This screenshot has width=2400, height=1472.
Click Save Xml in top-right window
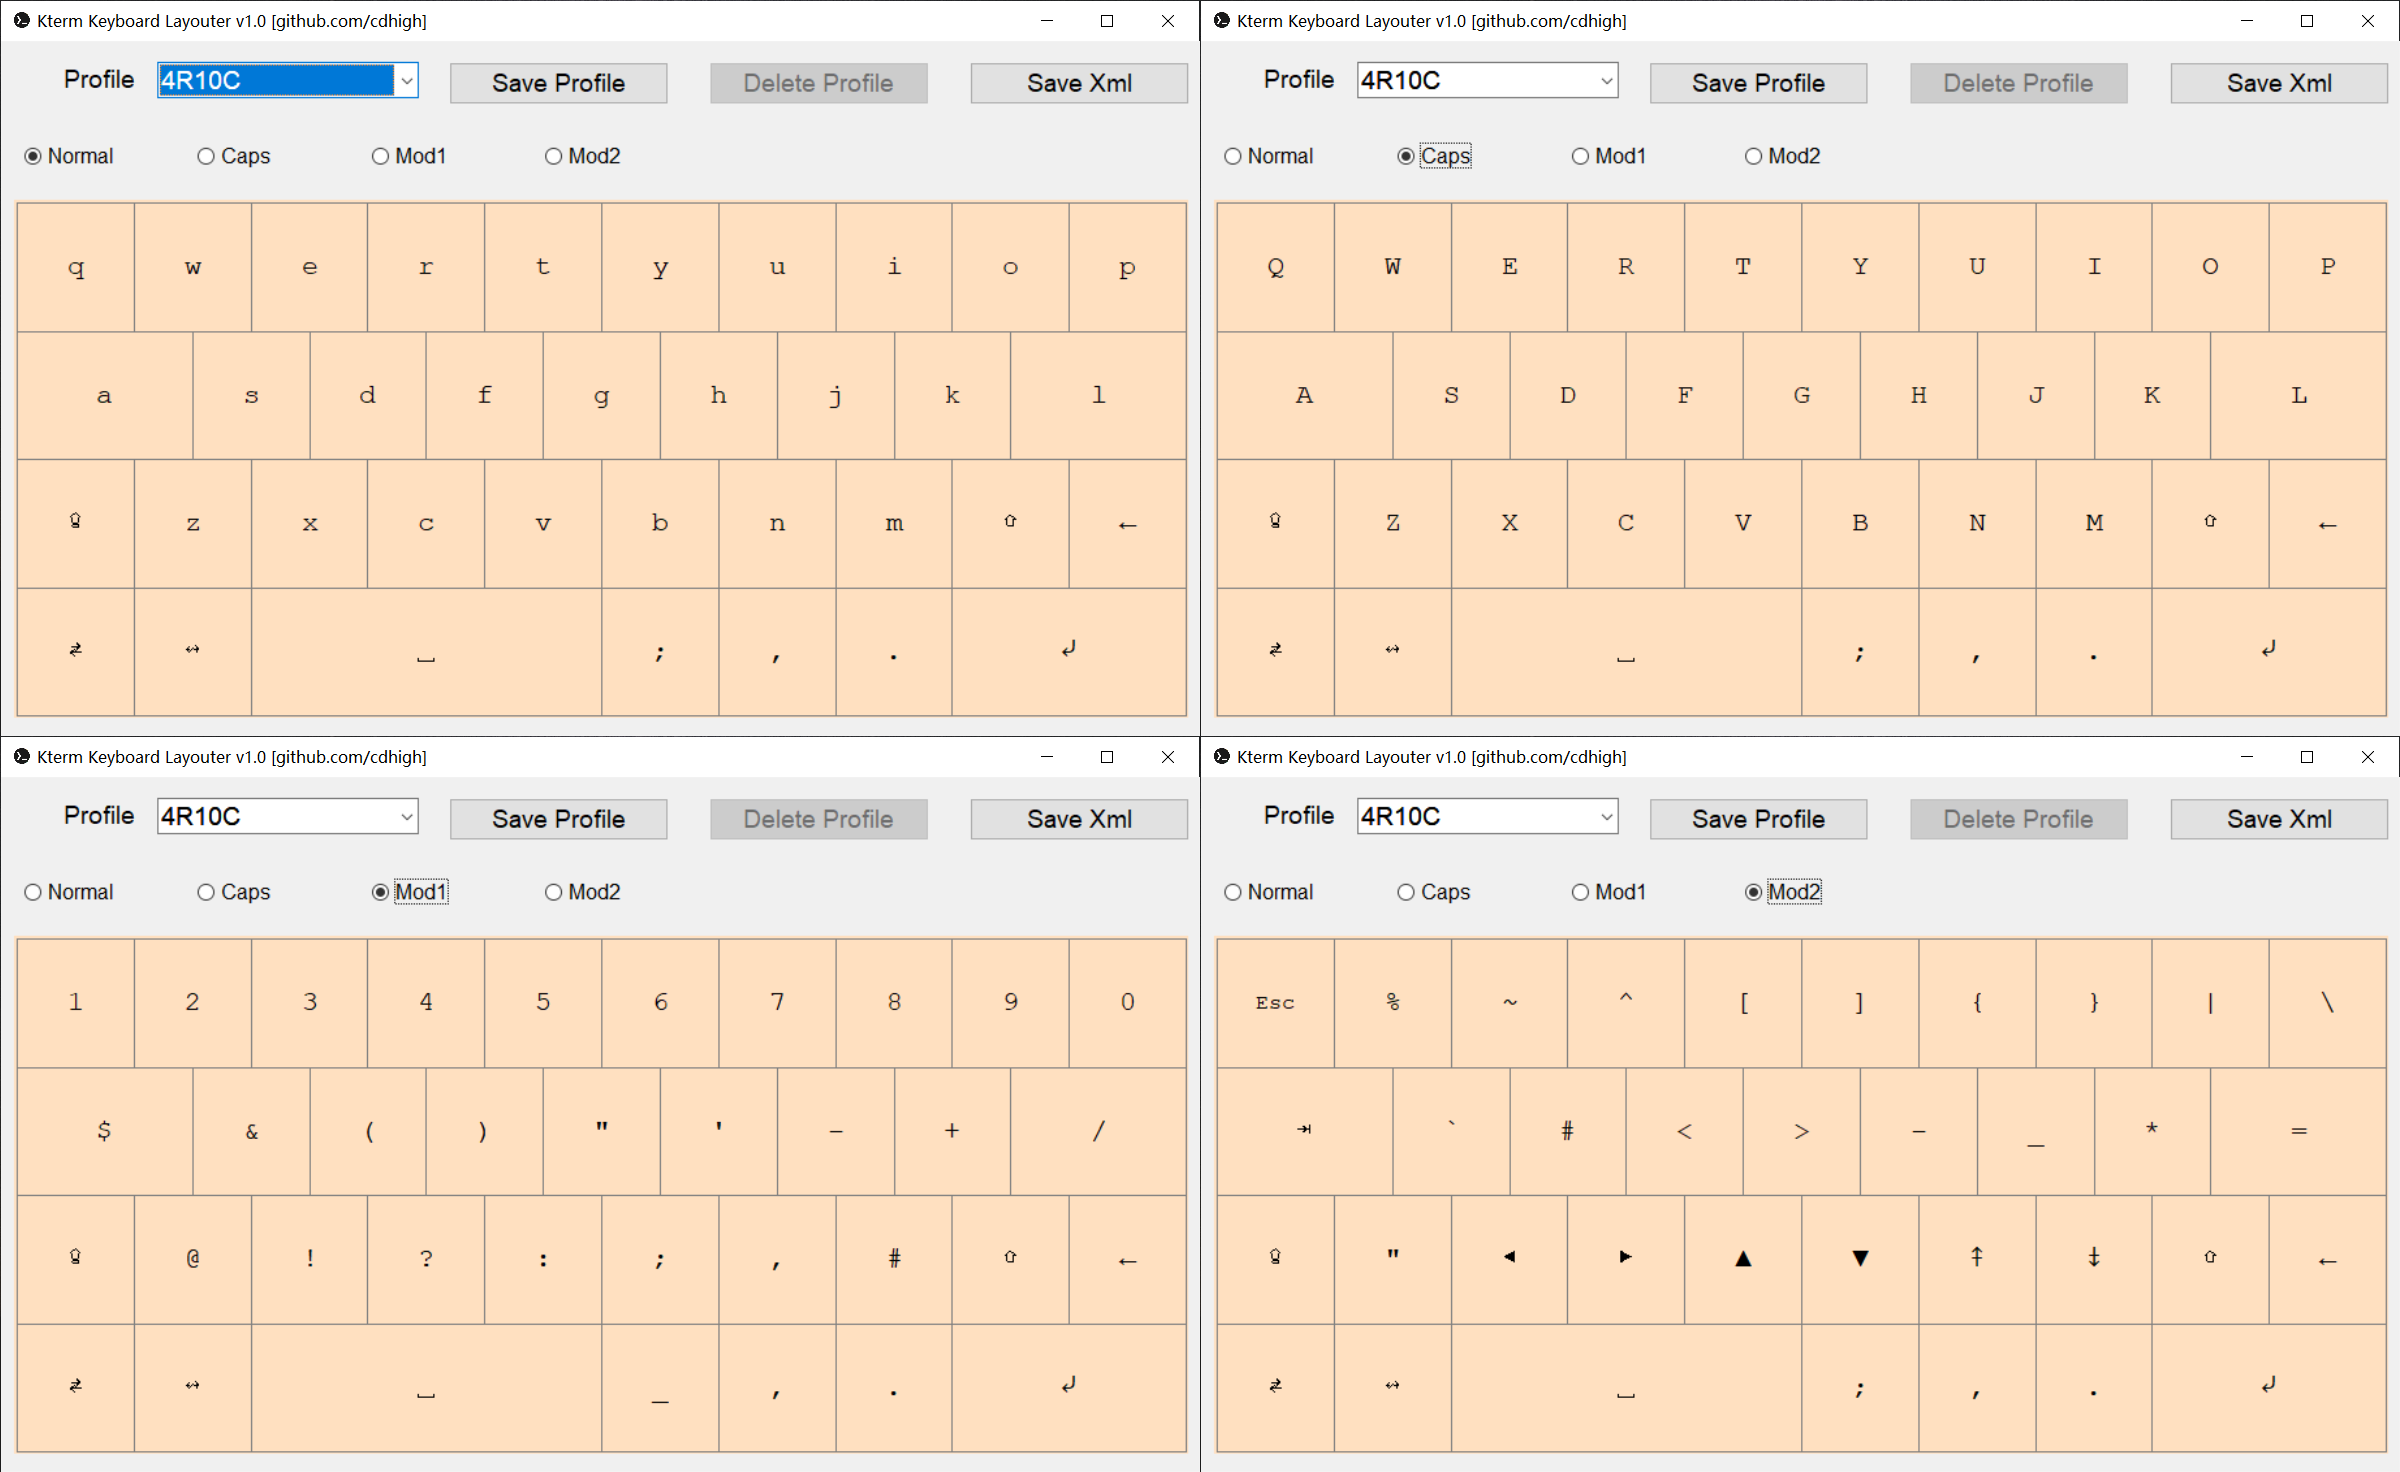pos(2278,83)
